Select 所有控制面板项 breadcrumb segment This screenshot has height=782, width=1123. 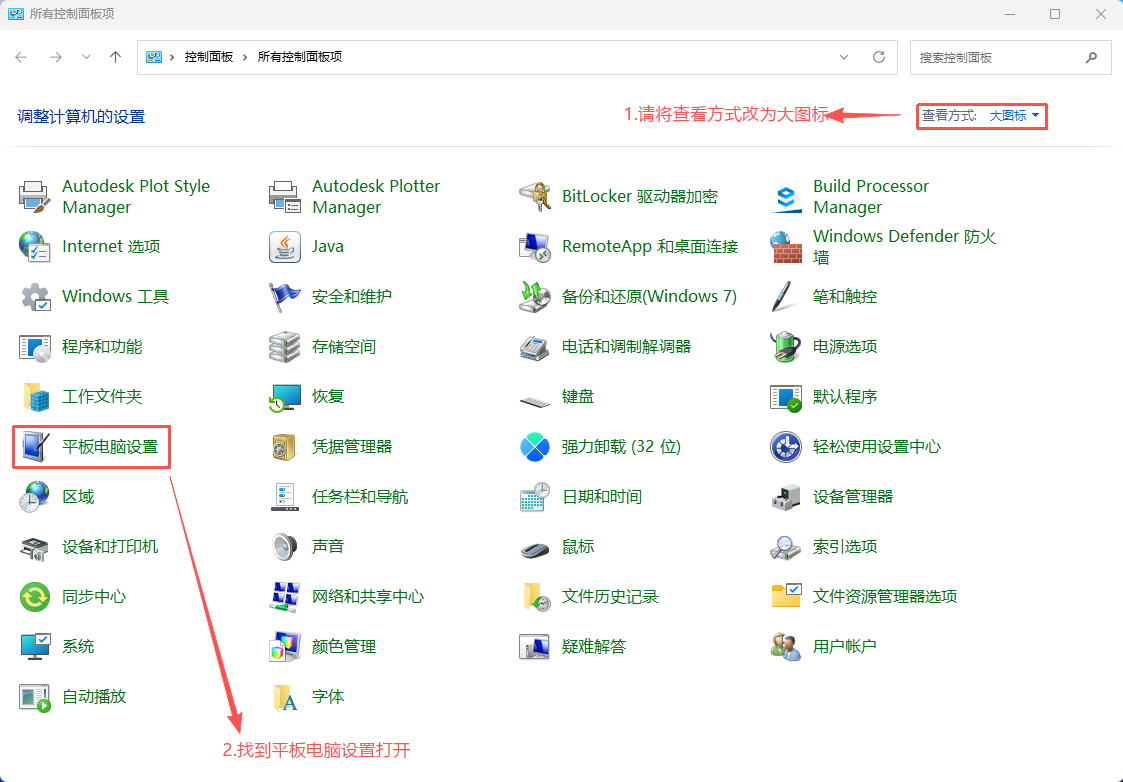[x=300, y=57]
